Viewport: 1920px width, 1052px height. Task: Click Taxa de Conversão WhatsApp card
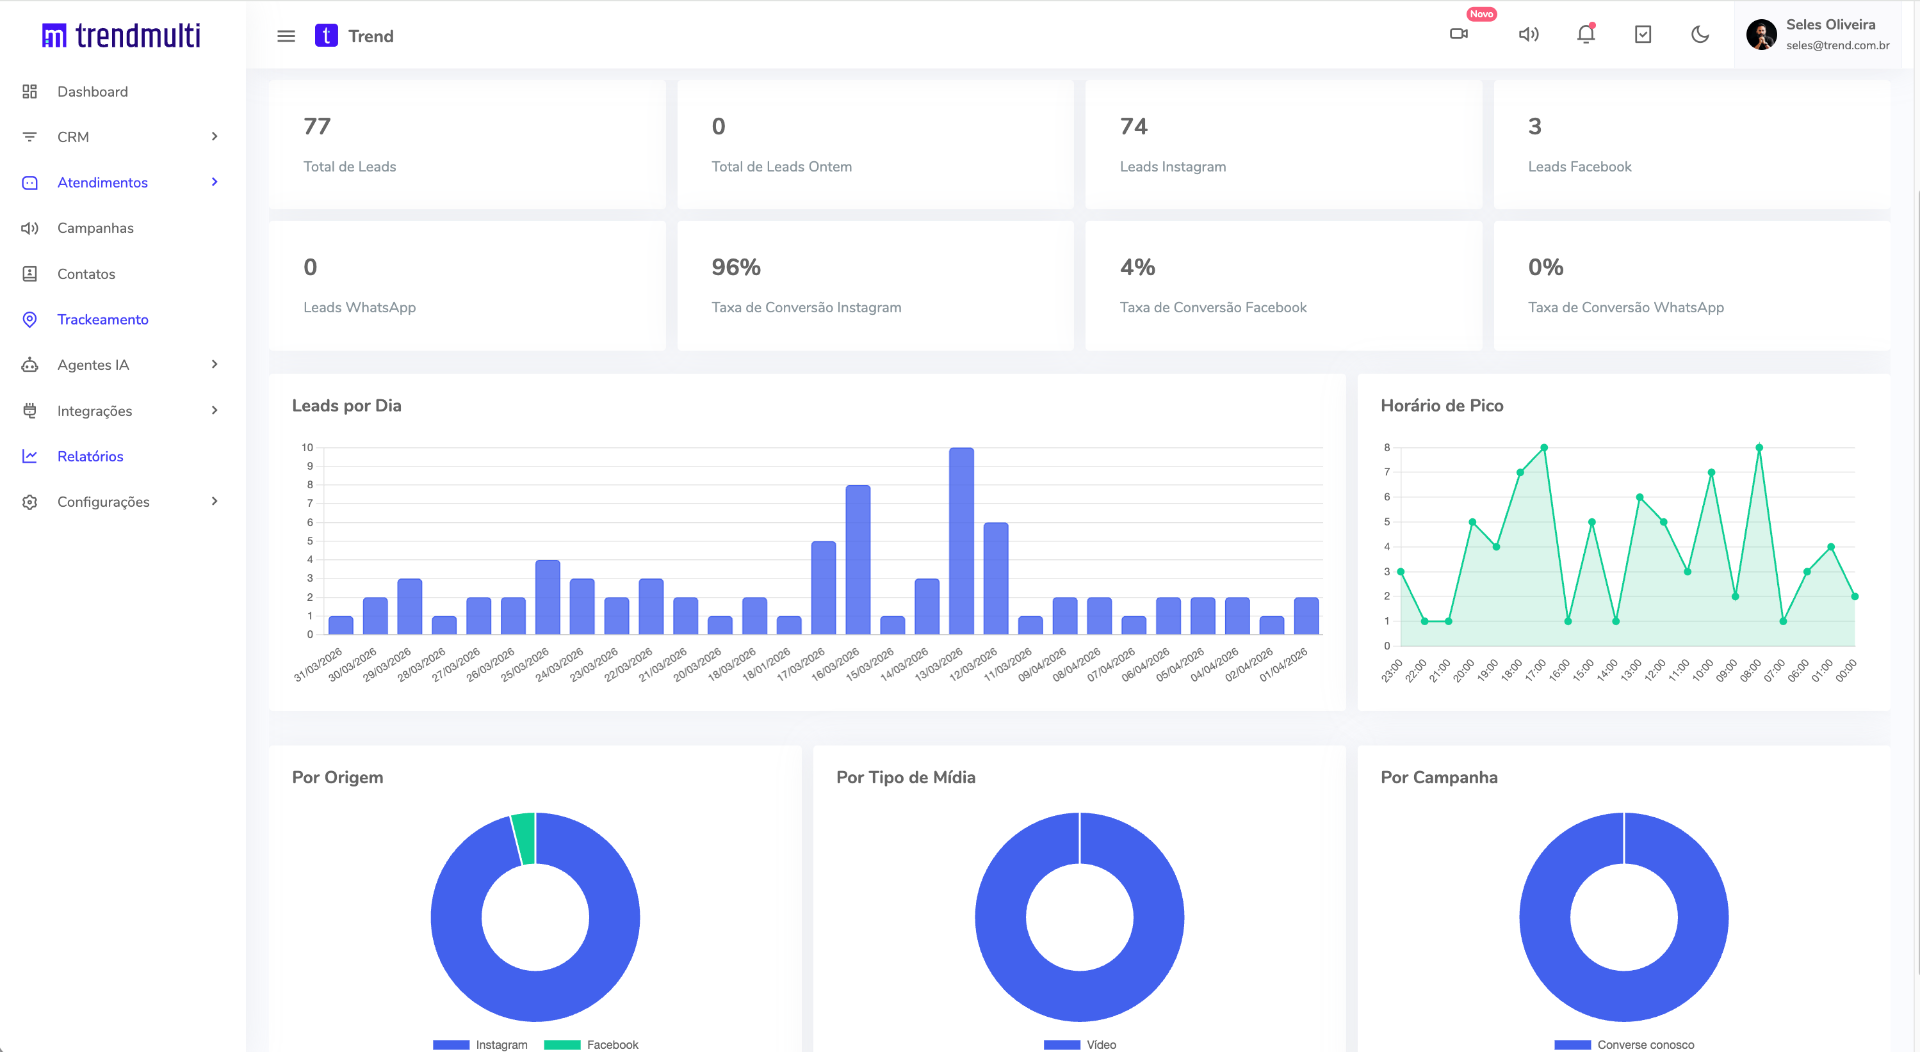tap(1691, 285)
